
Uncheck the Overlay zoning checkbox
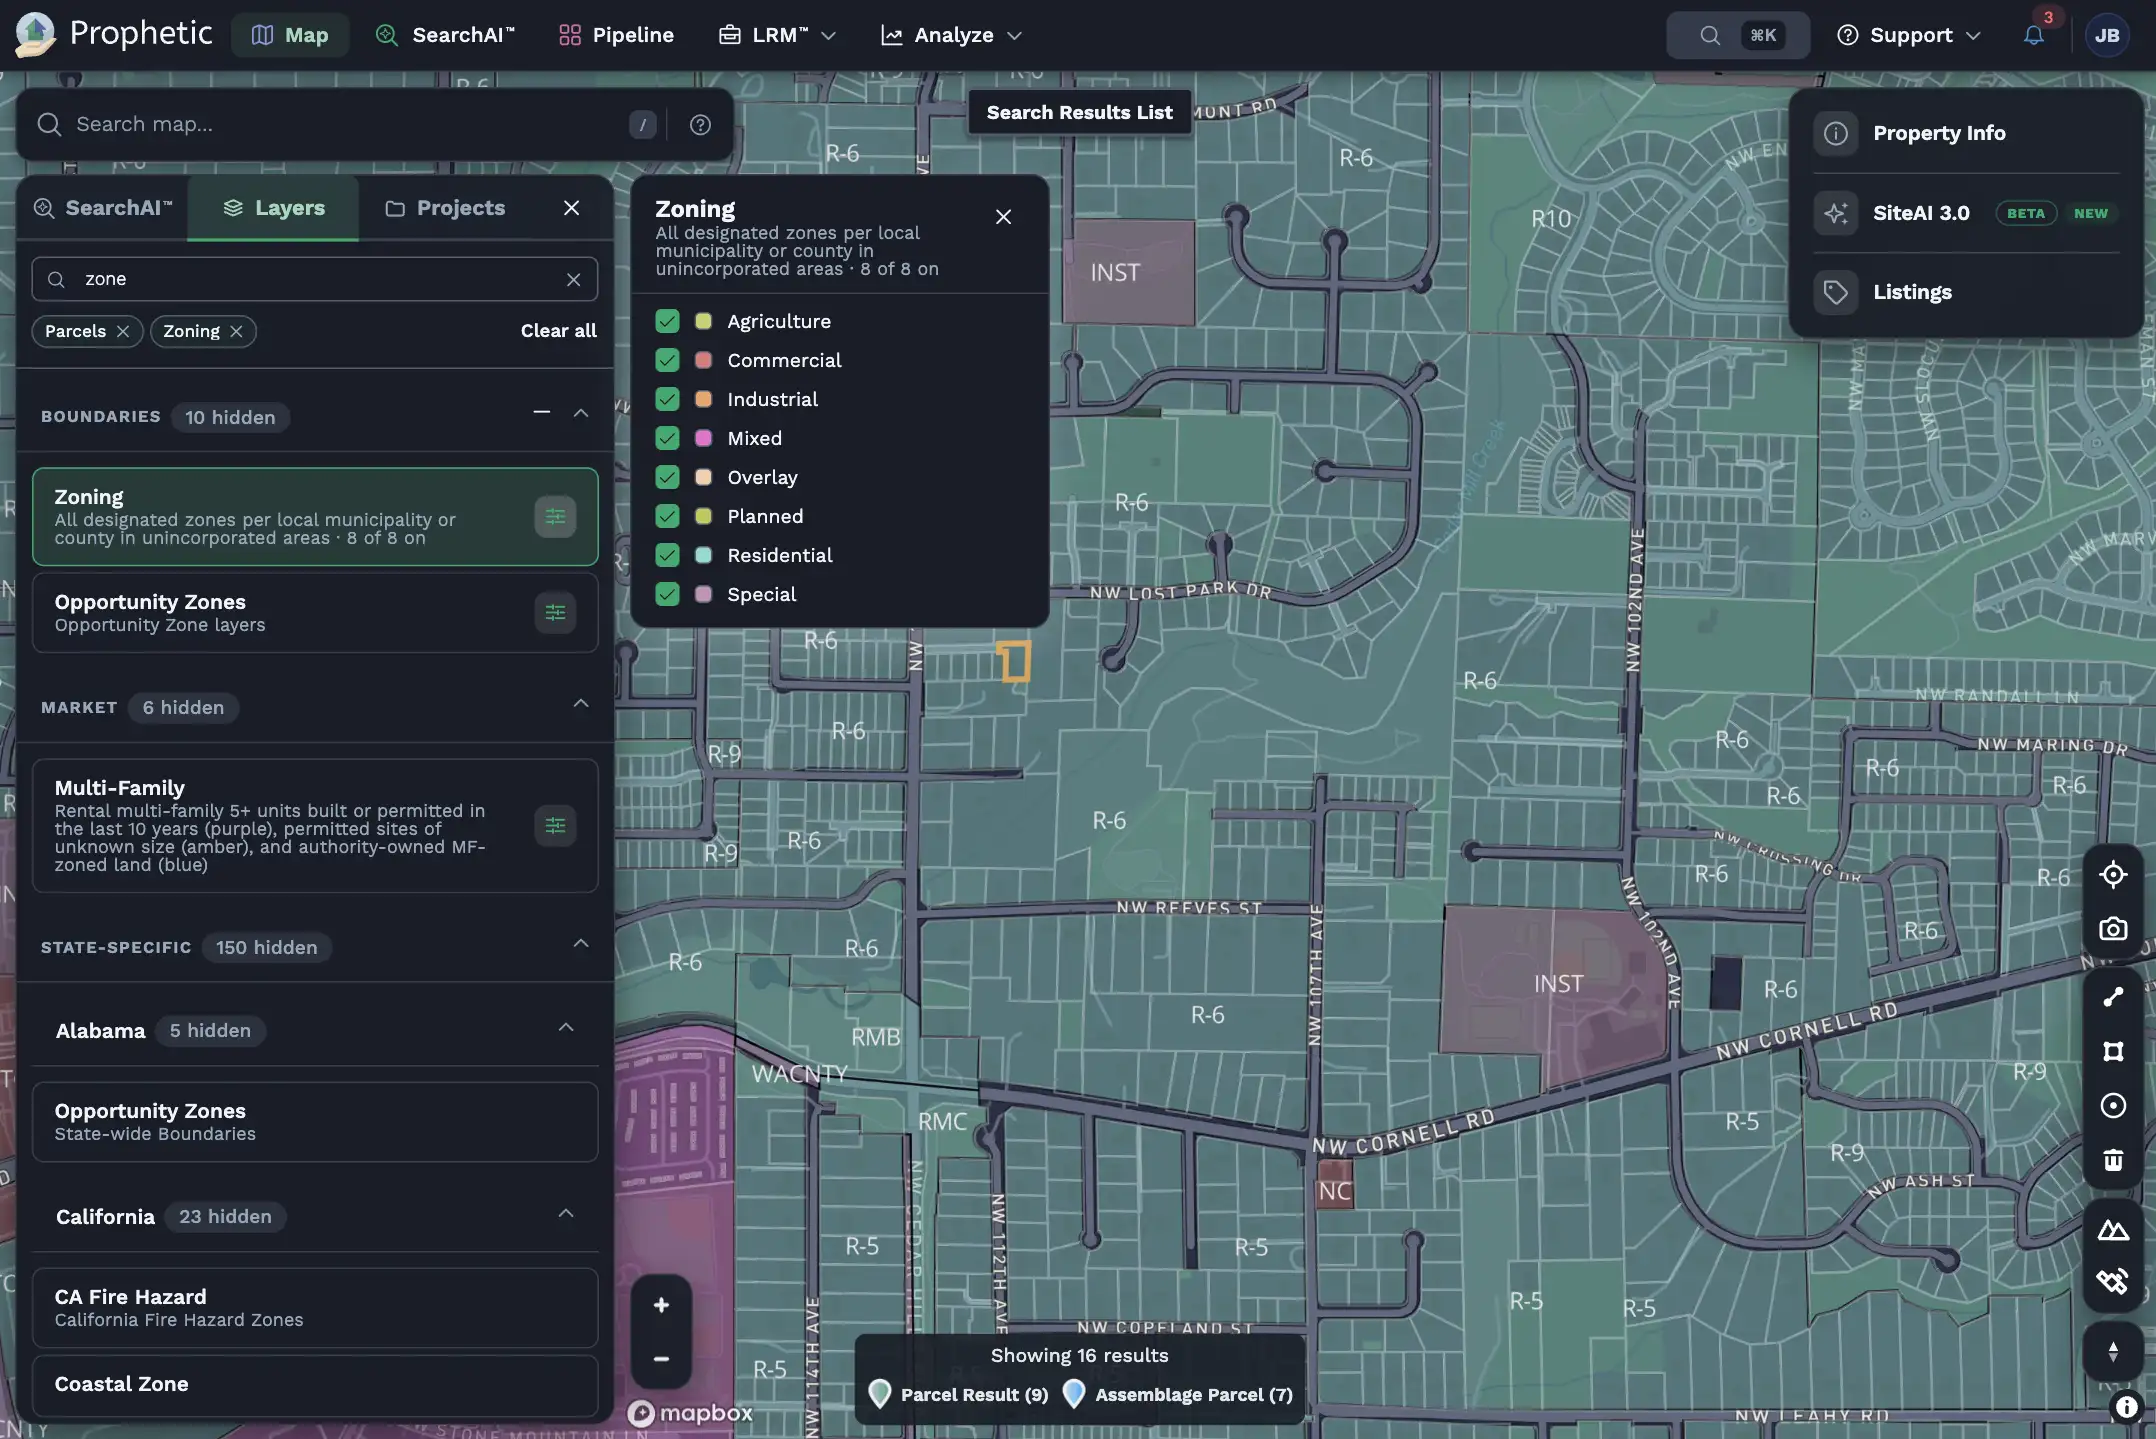667,477
